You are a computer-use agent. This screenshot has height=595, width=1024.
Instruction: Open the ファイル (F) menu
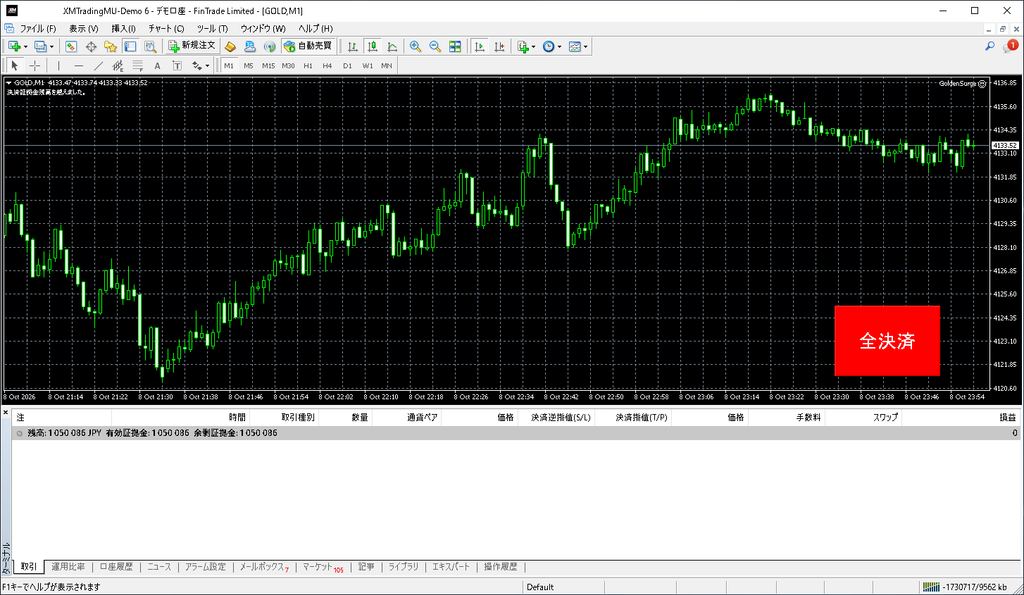[x=38, y=28]
